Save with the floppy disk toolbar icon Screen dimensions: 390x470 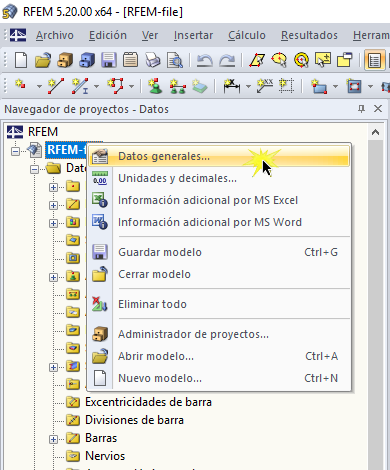tap(109, 60)
